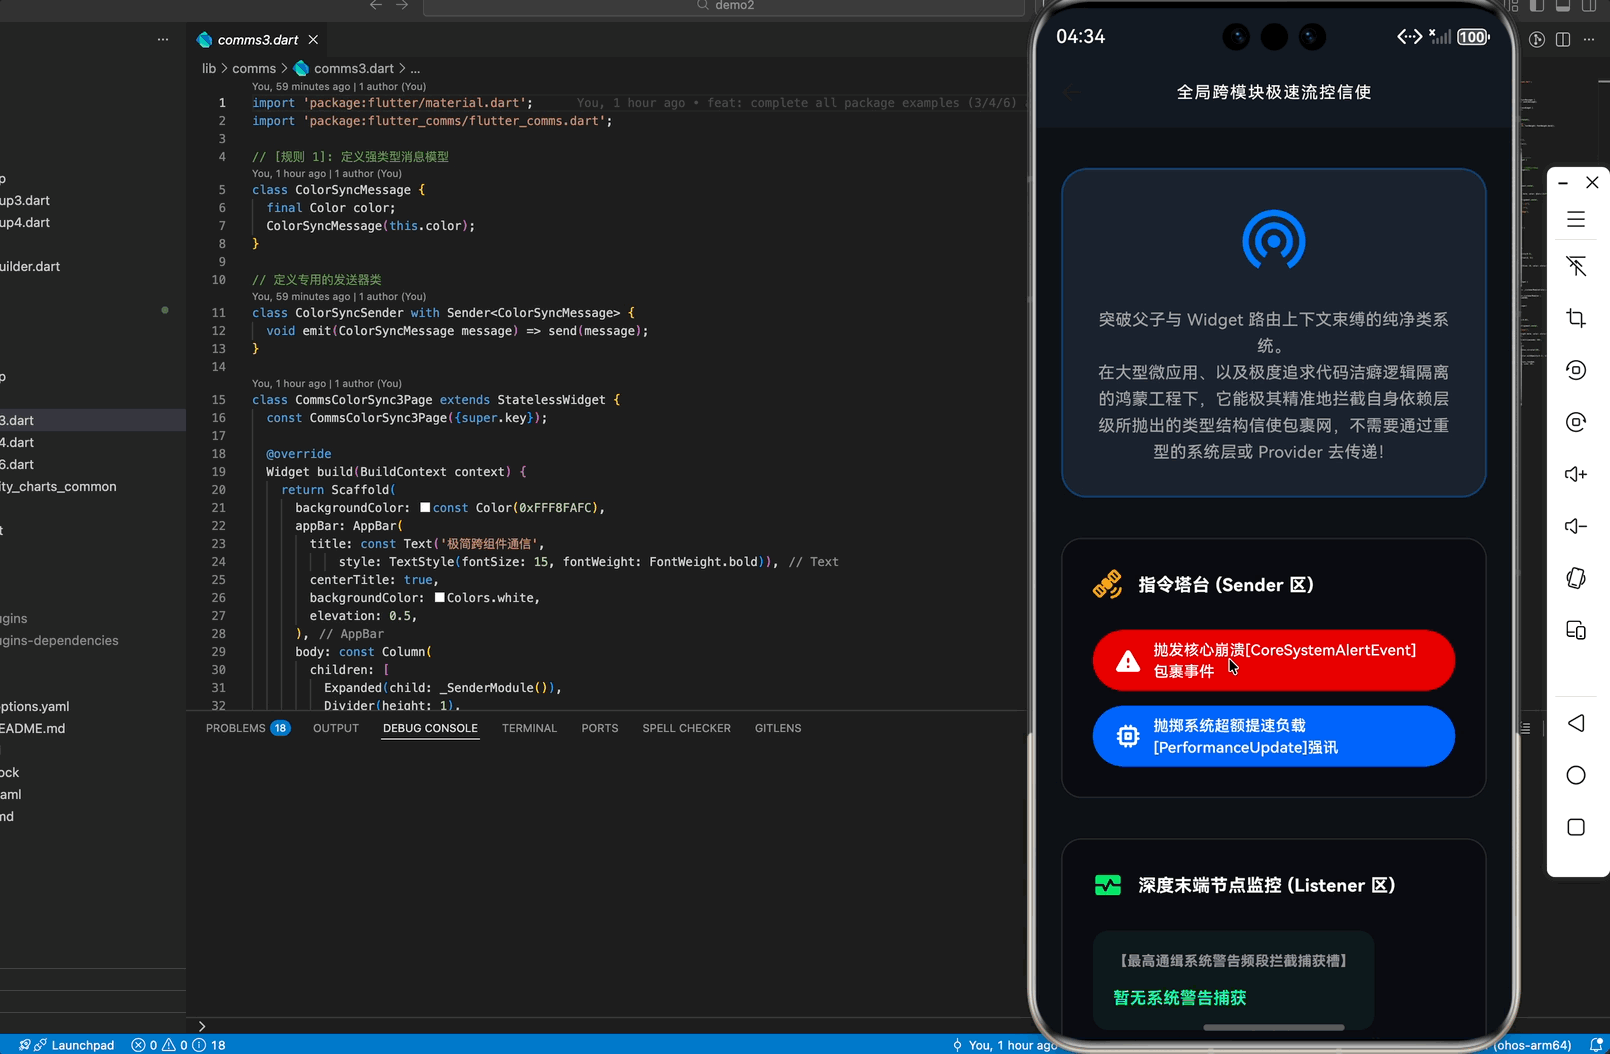Tap the back arrow in phone app bar
Image resolution: width=1610 pixels, height=1054 pixels.
click(1071, 92)
